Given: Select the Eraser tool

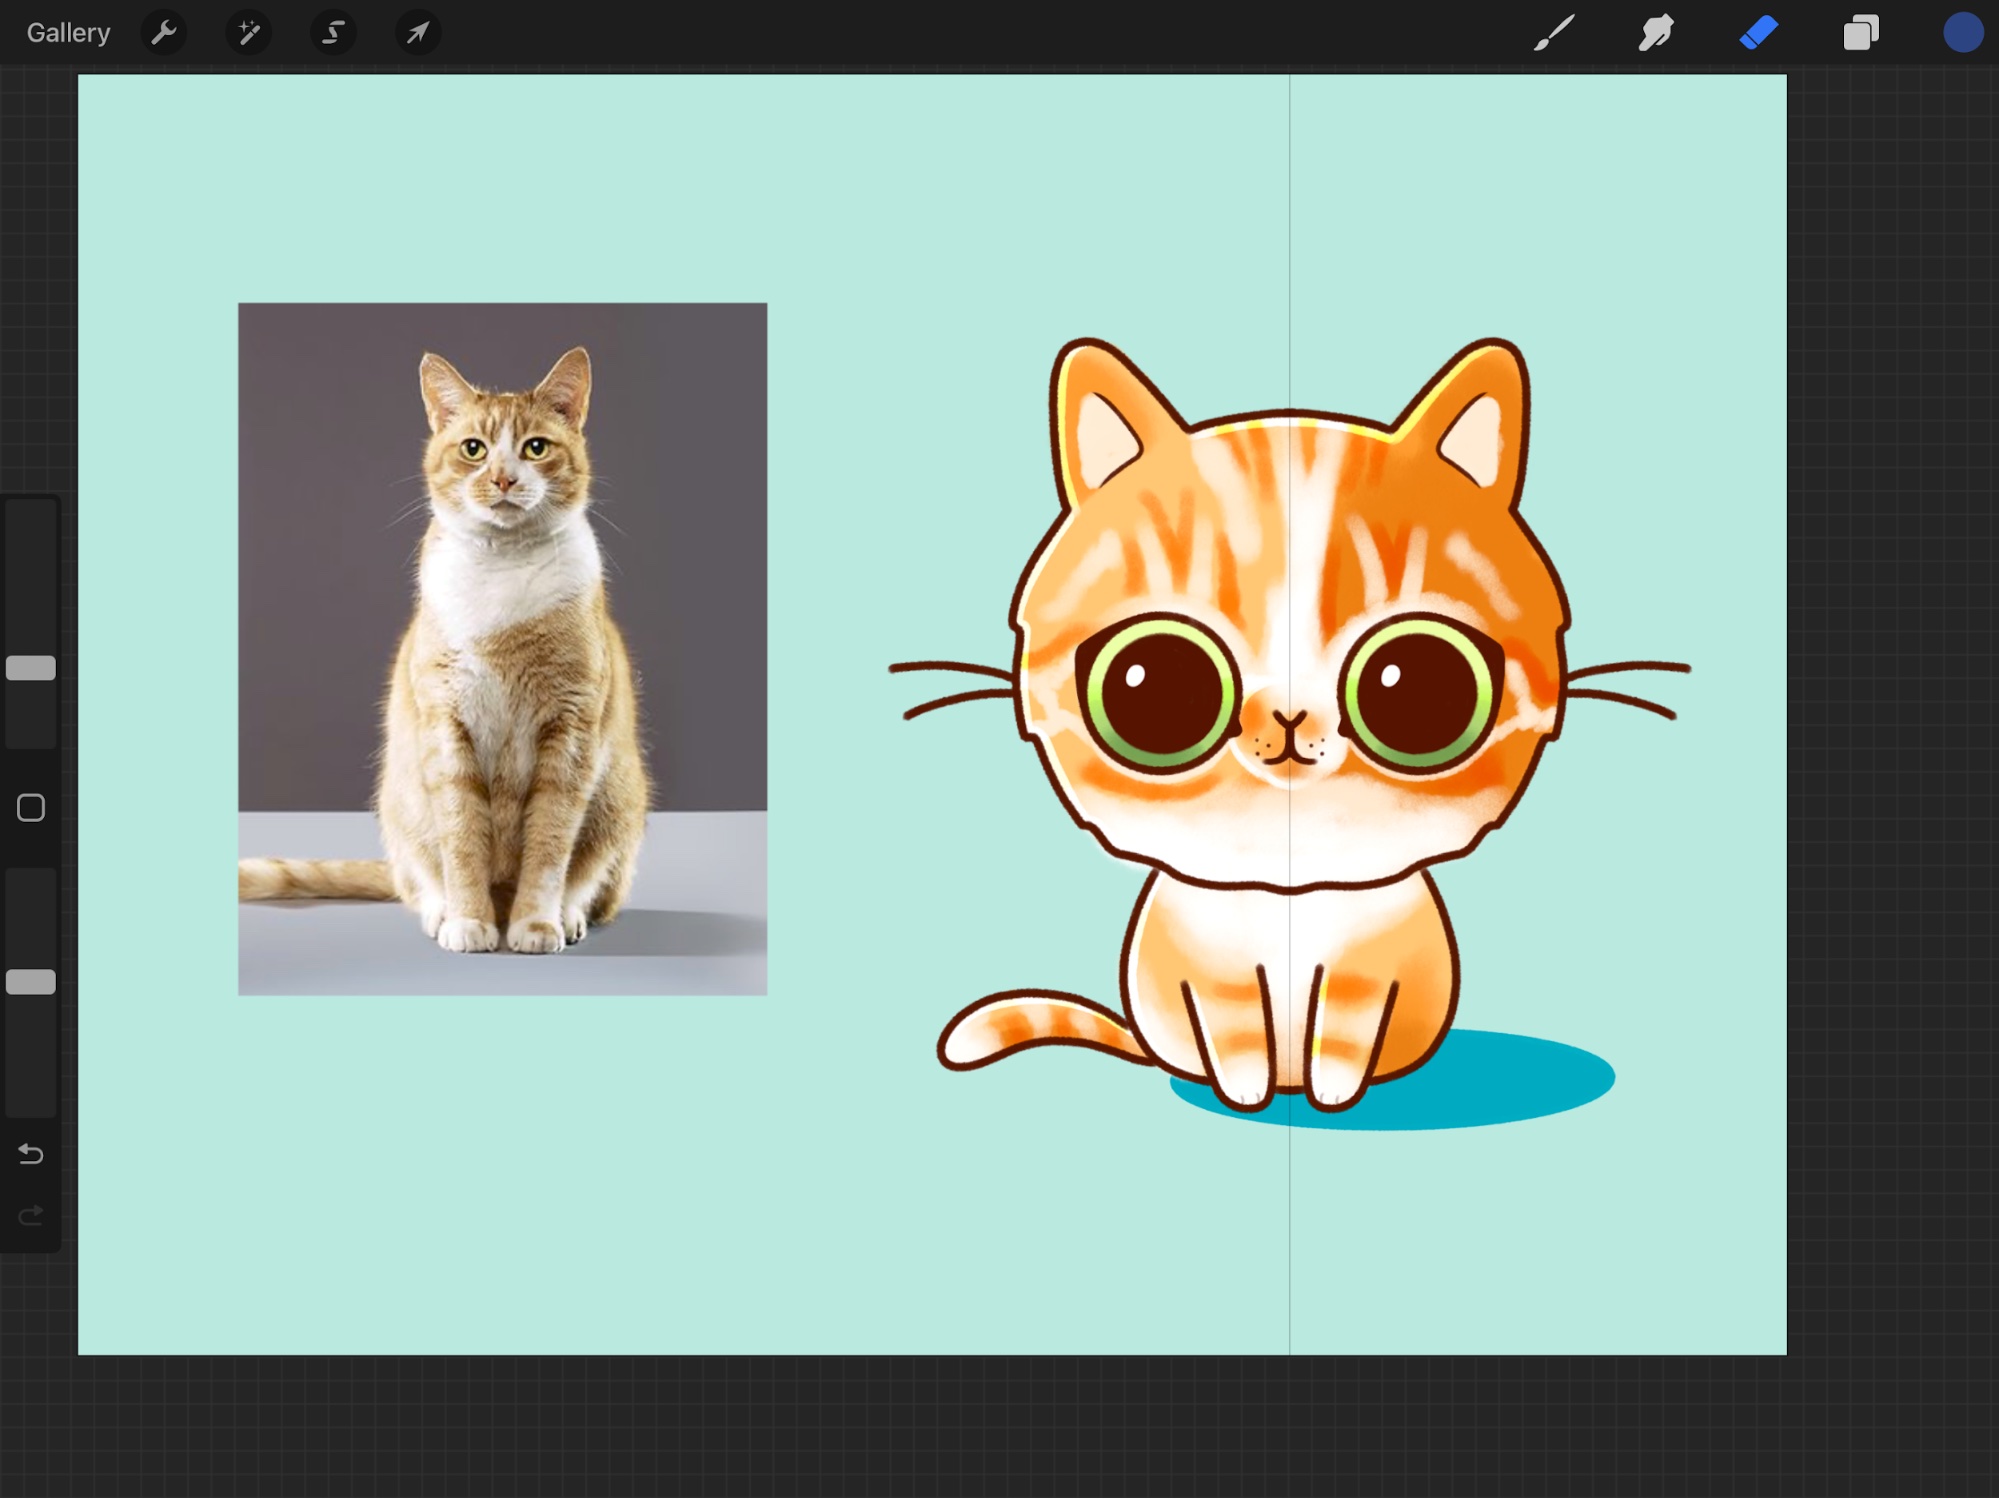Looking at the screenshot, I should point(1759,33).
